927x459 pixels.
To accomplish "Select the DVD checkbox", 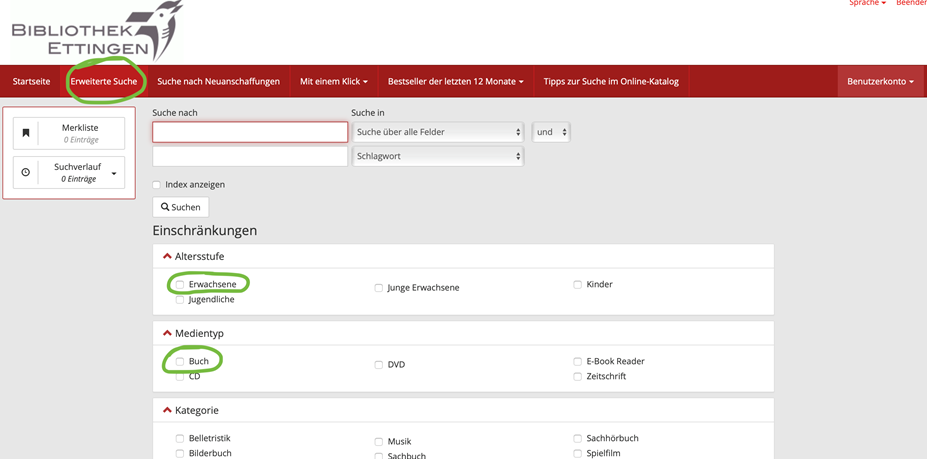I will [x=379, y=365].
